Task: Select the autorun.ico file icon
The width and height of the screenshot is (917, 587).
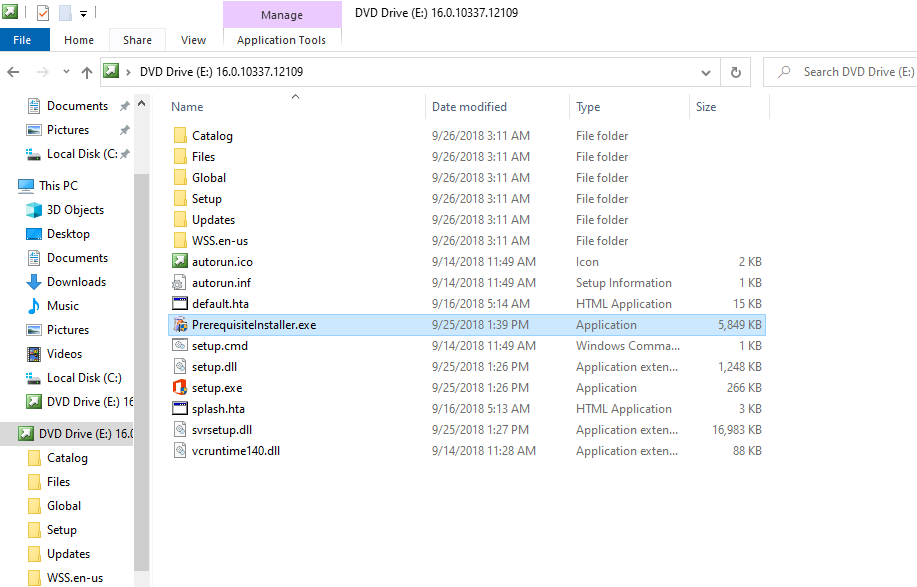Action: tap(180, 261)
